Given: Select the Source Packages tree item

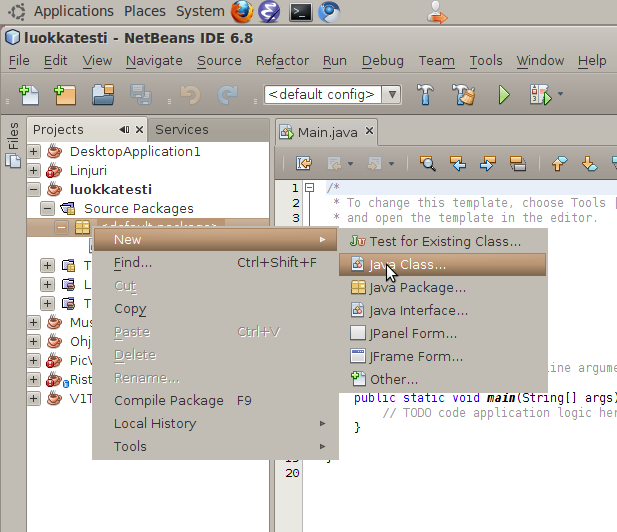Looking at the screenshot, I should (x=139, y=208).
